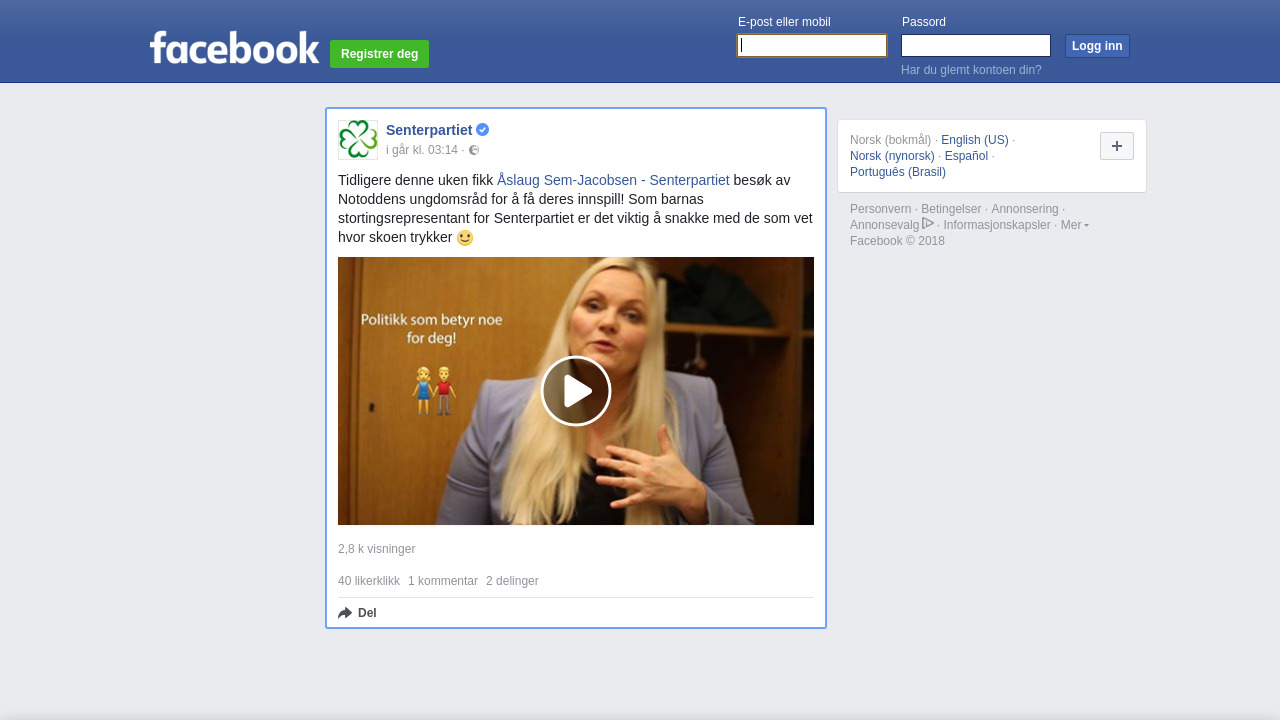Focus the E-post eller mobil field
1280x720 pixels.
[812, 46]
